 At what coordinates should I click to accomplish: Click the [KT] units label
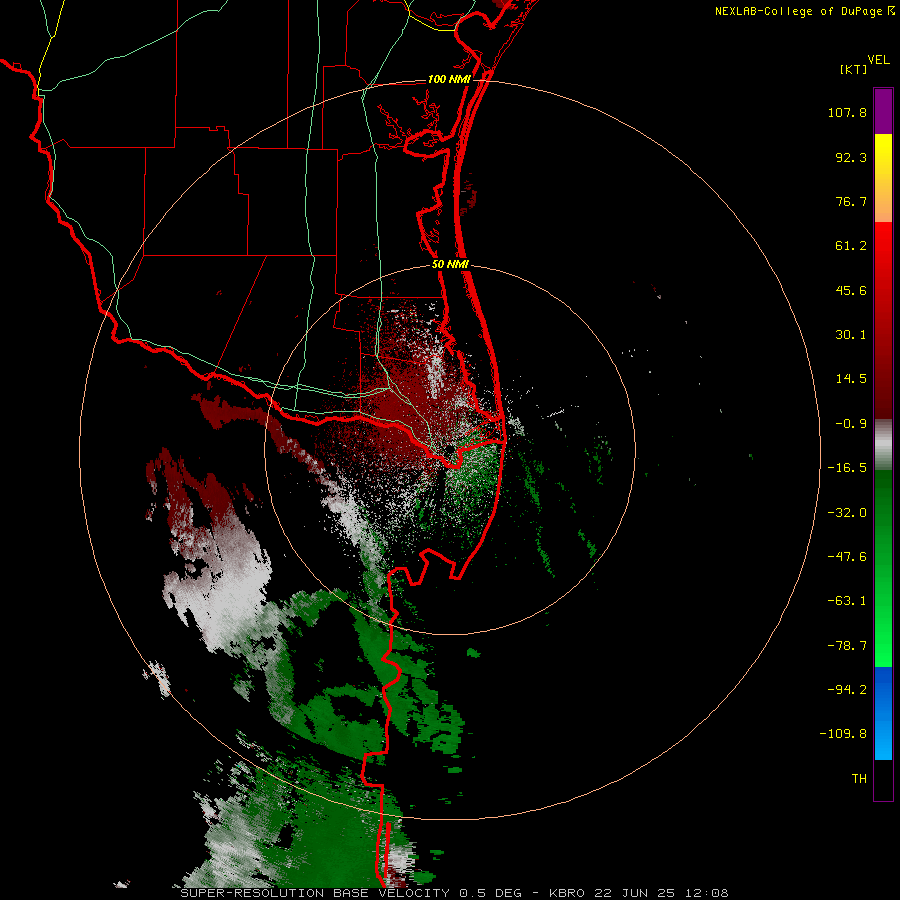click(x=854, y=69)
